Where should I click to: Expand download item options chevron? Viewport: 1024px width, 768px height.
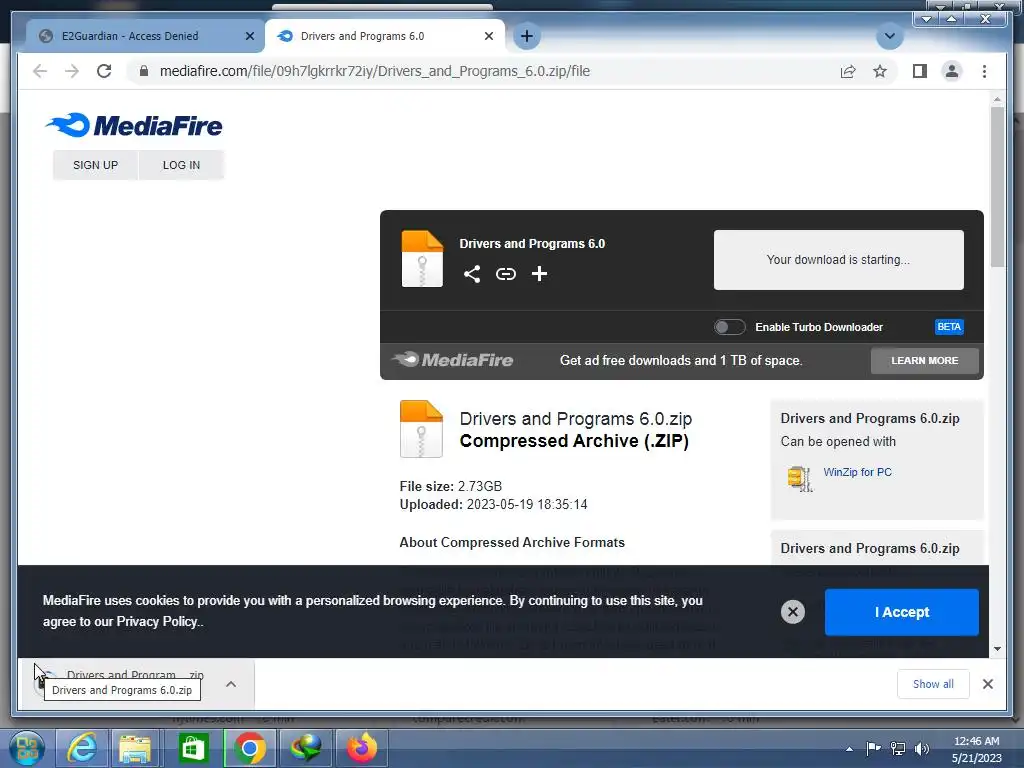(x=231, y=684)
